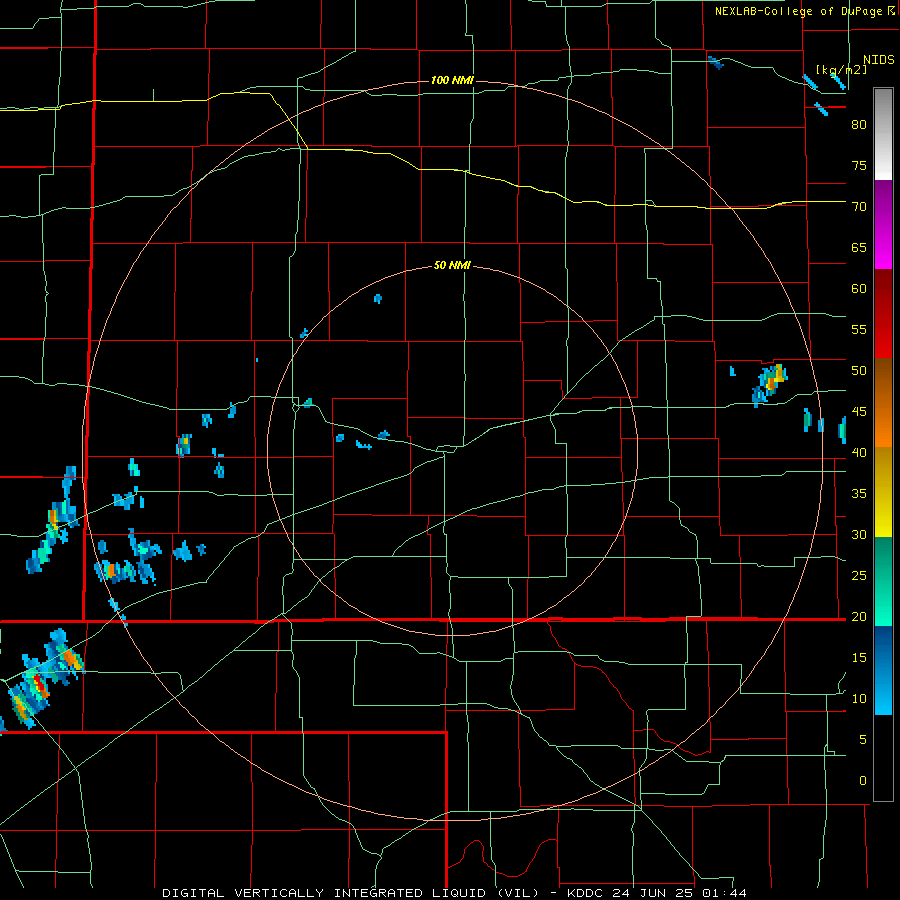Click the 70 value on the color scale

859,207
